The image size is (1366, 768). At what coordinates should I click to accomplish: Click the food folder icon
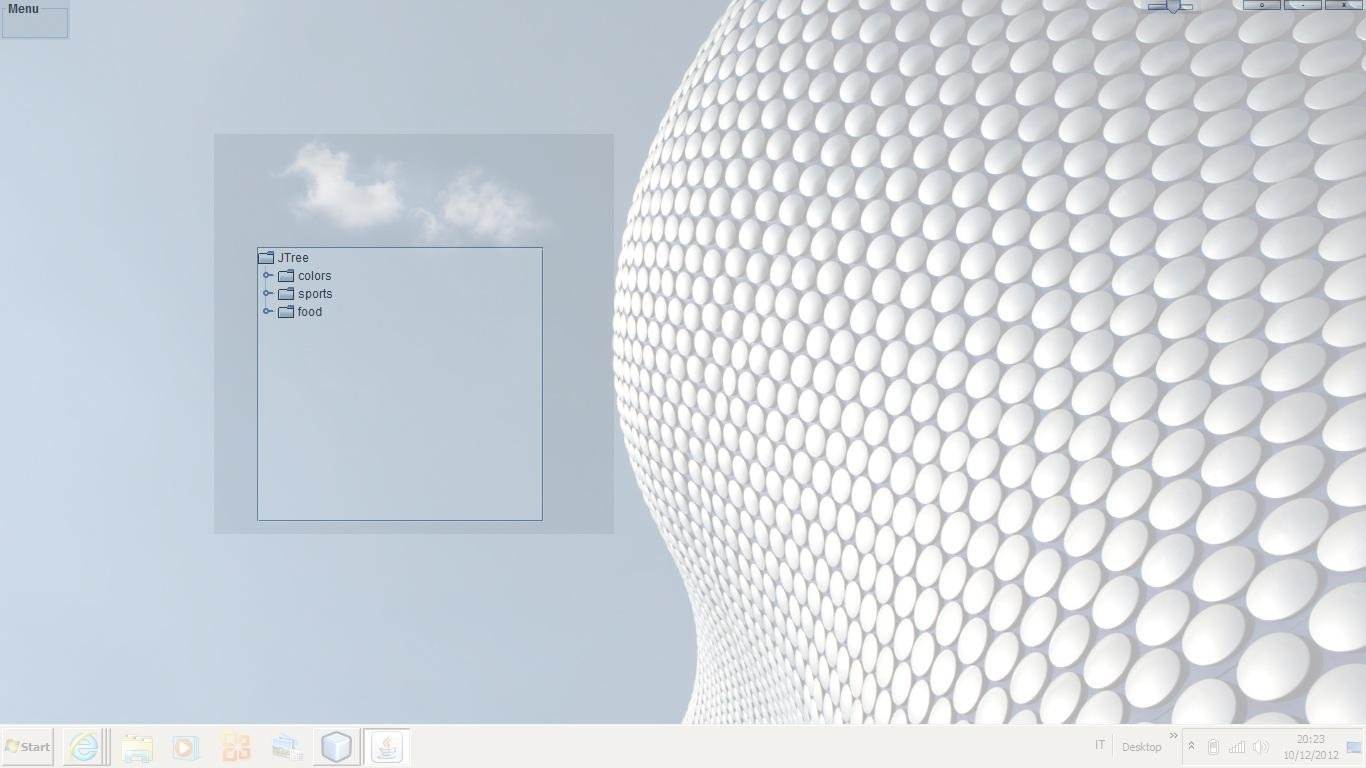pos(286,312)
